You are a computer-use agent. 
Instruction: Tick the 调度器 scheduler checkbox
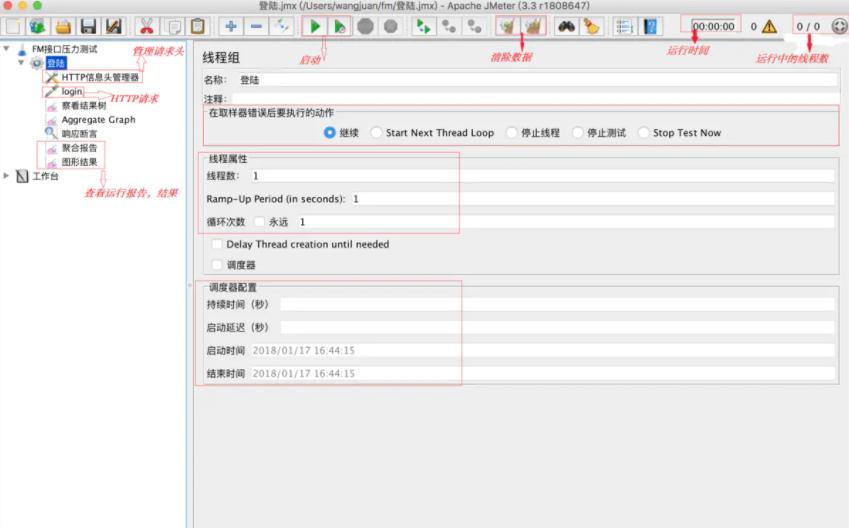click(218, 265)
